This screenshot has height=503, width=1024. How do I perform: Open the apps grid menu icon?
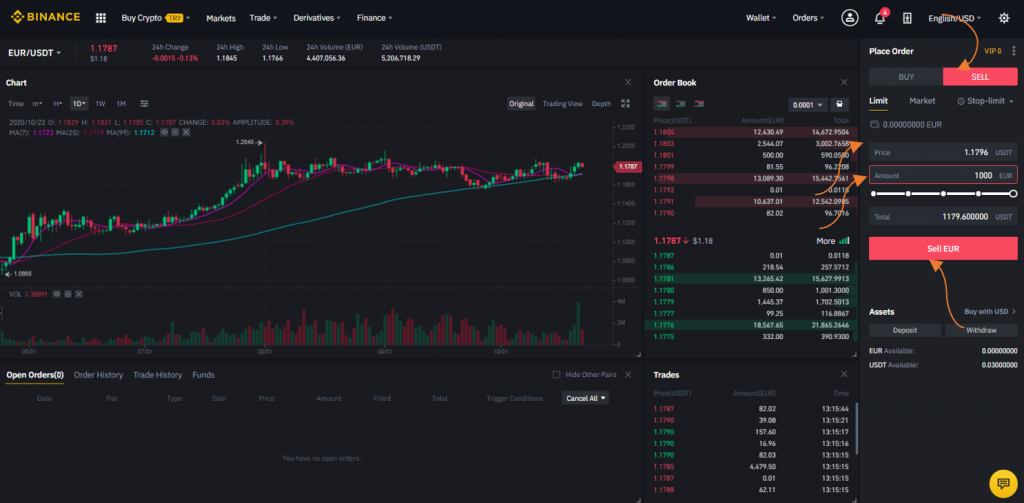click(x=101, y=18)
